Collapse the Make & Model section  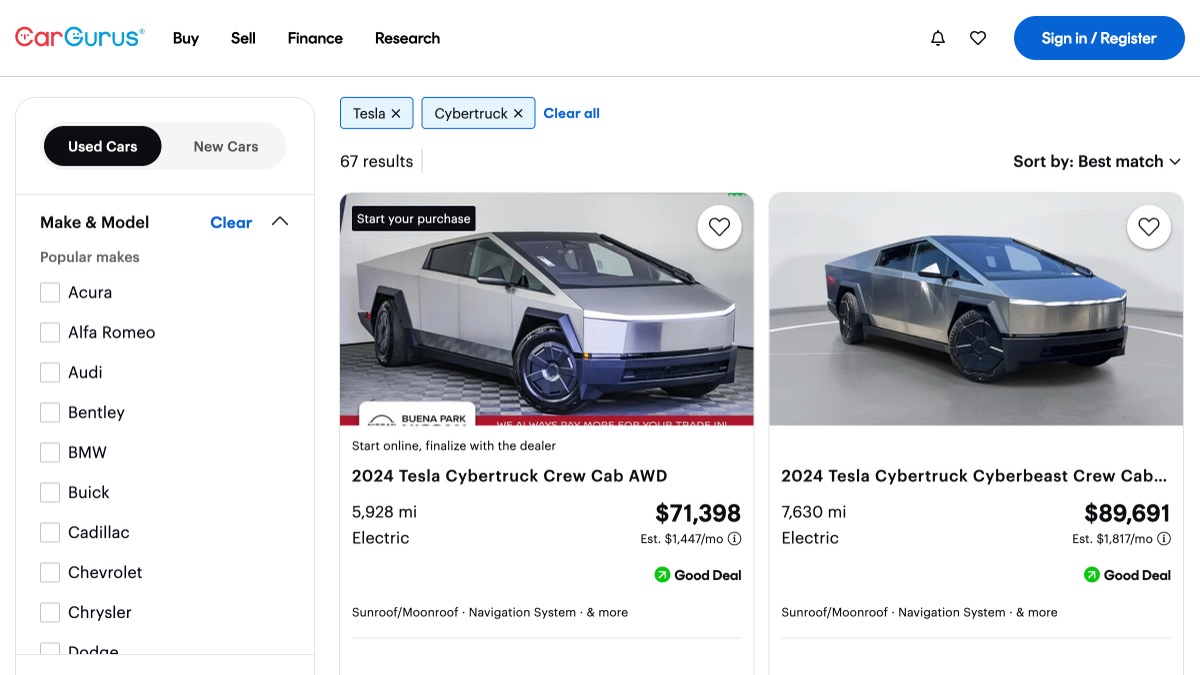pos(280,222)
